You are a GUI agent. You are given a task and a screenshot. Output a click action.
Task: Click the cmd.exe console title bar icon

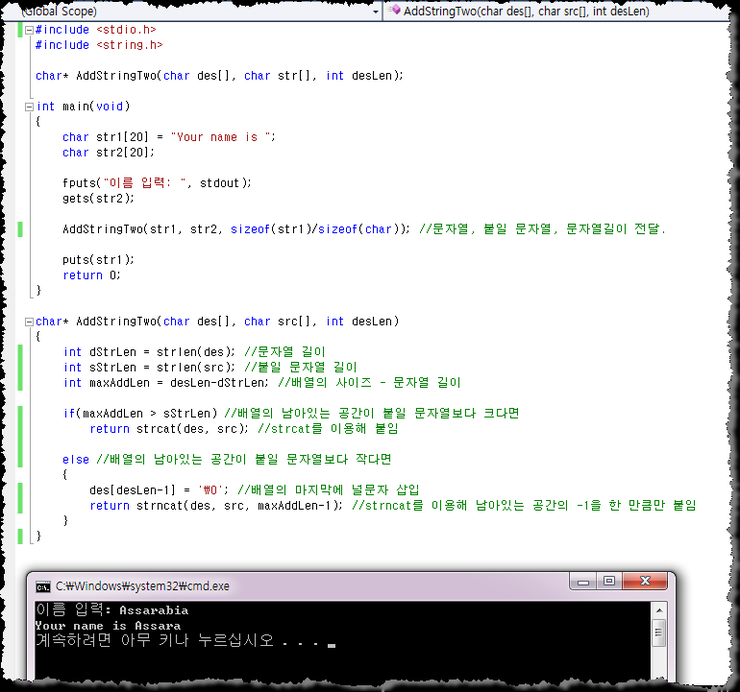click(43, 587)
